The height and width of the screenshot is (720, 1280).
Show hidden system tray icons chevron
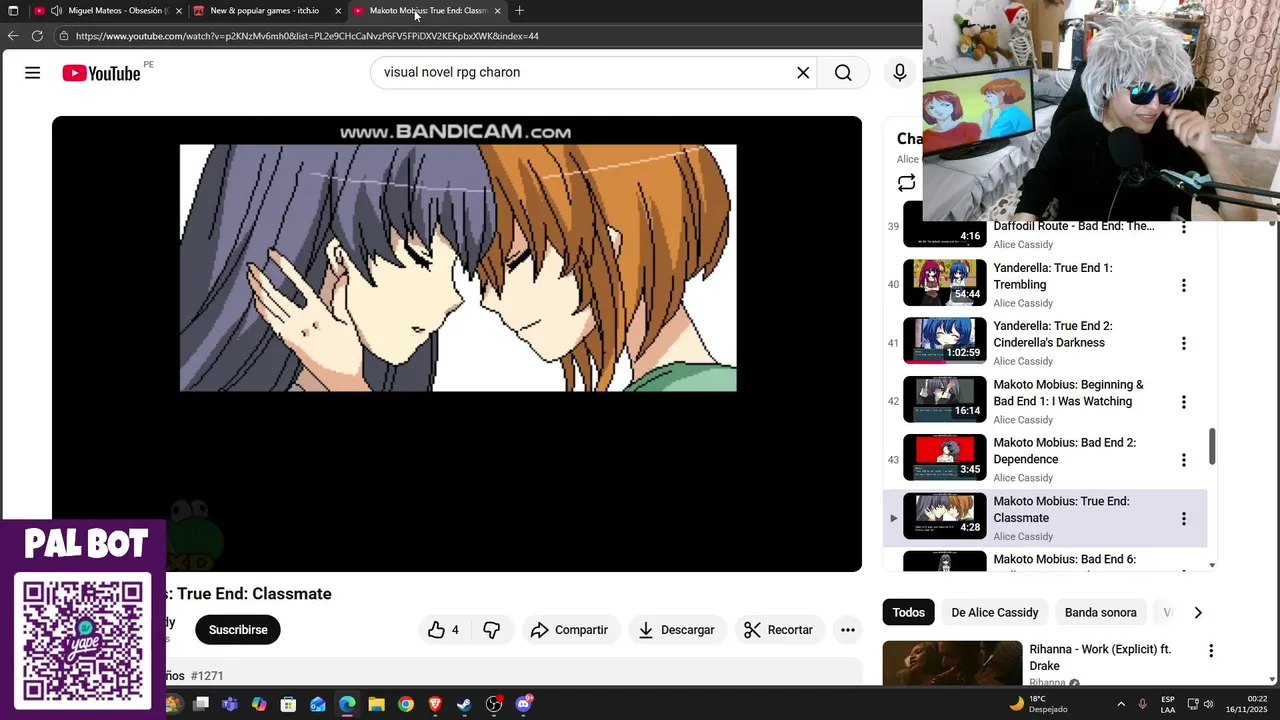[x=1120, y=704]
